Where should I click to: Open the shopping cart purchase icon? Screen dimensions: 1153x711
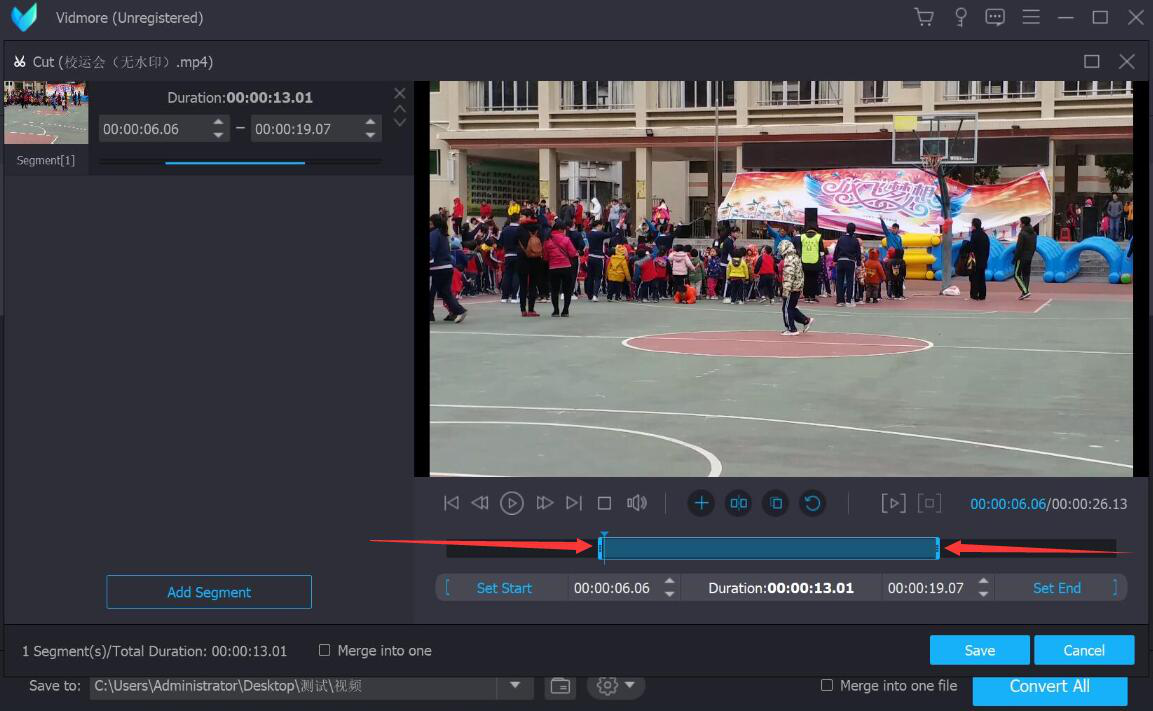(924, 17)
